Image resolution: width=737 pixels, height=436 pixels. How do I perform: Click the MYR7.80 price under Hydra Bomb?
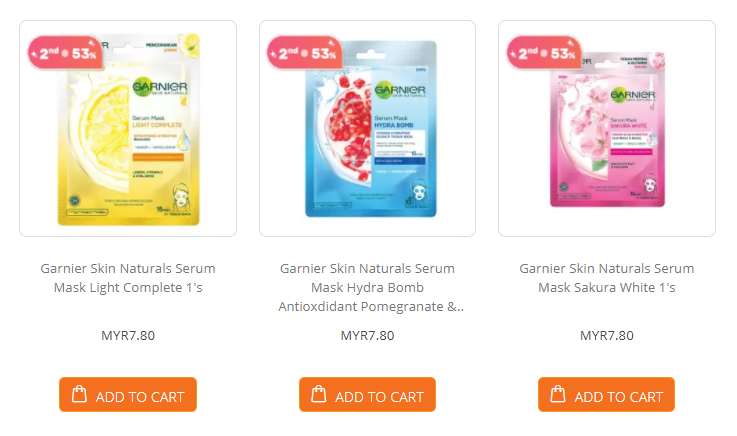(368, 335)
